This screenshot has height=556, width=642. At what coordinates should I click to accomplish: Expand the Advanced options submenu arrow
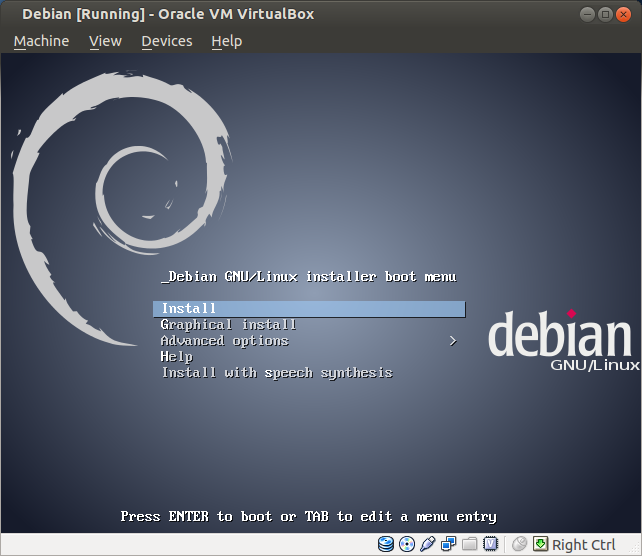coord(453,340)
